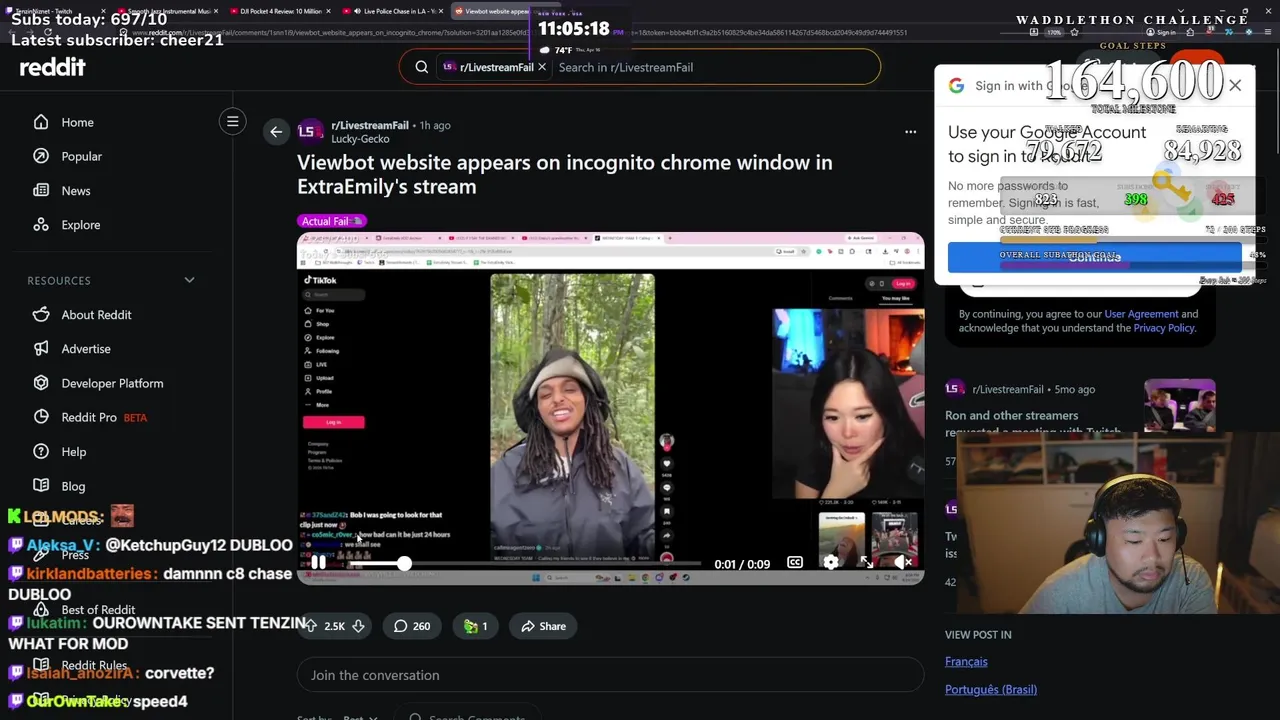Downvote the post
The height and width of the screenshot is (720, 1280).
tap(358, 626)
